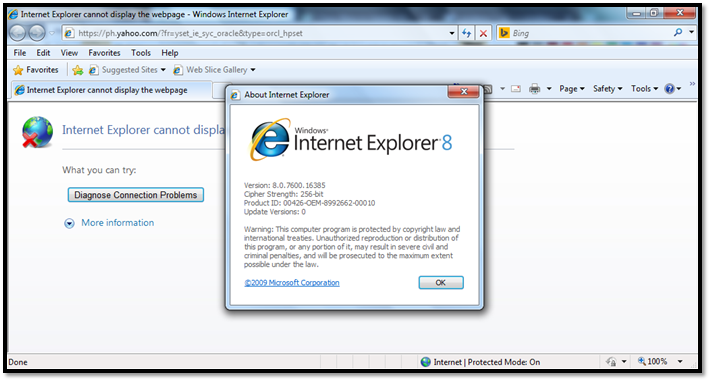Click Diagnose Connection Problems button
The width and height of the screenshot is (711, 382).
click(136, 195)
